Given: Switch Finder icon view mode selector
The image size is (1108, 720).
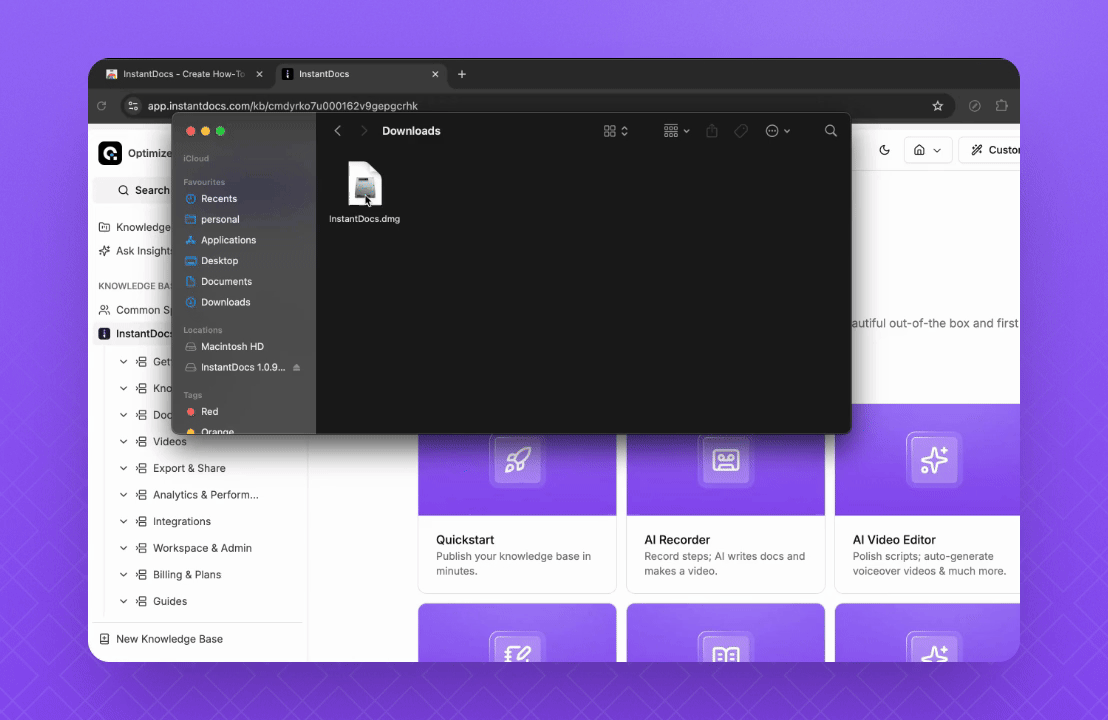Looking at the screenshot, I should [x=615, y=131].
